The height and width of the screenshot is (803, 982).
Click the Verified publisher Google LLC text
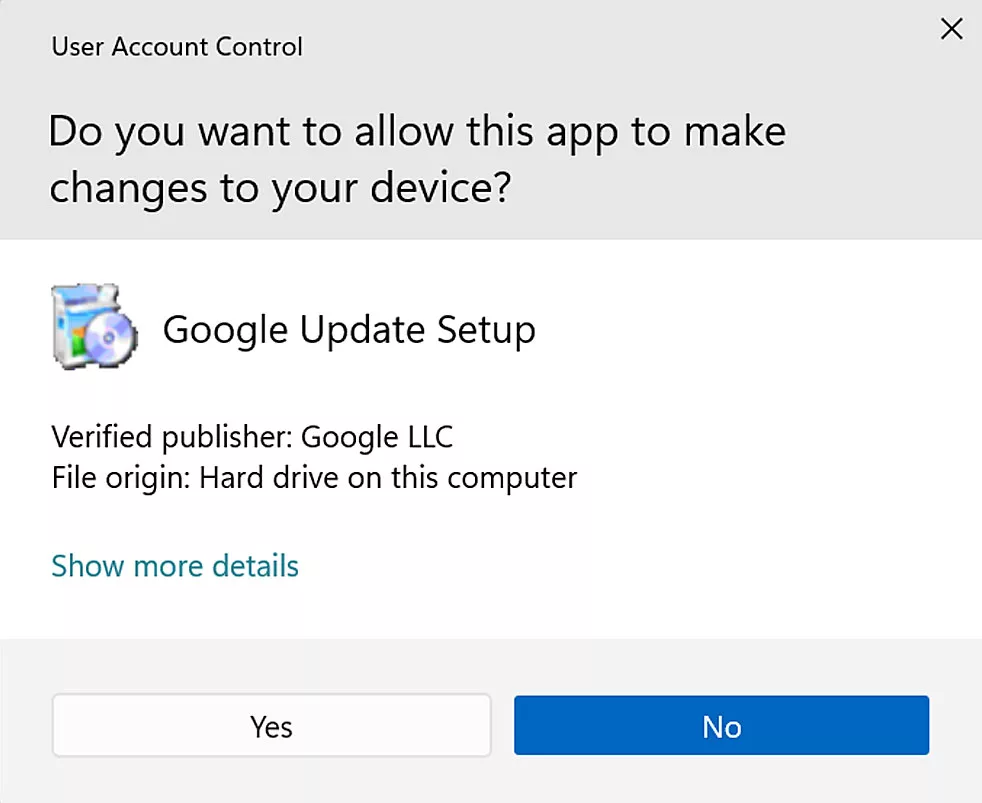click(251, 436)
